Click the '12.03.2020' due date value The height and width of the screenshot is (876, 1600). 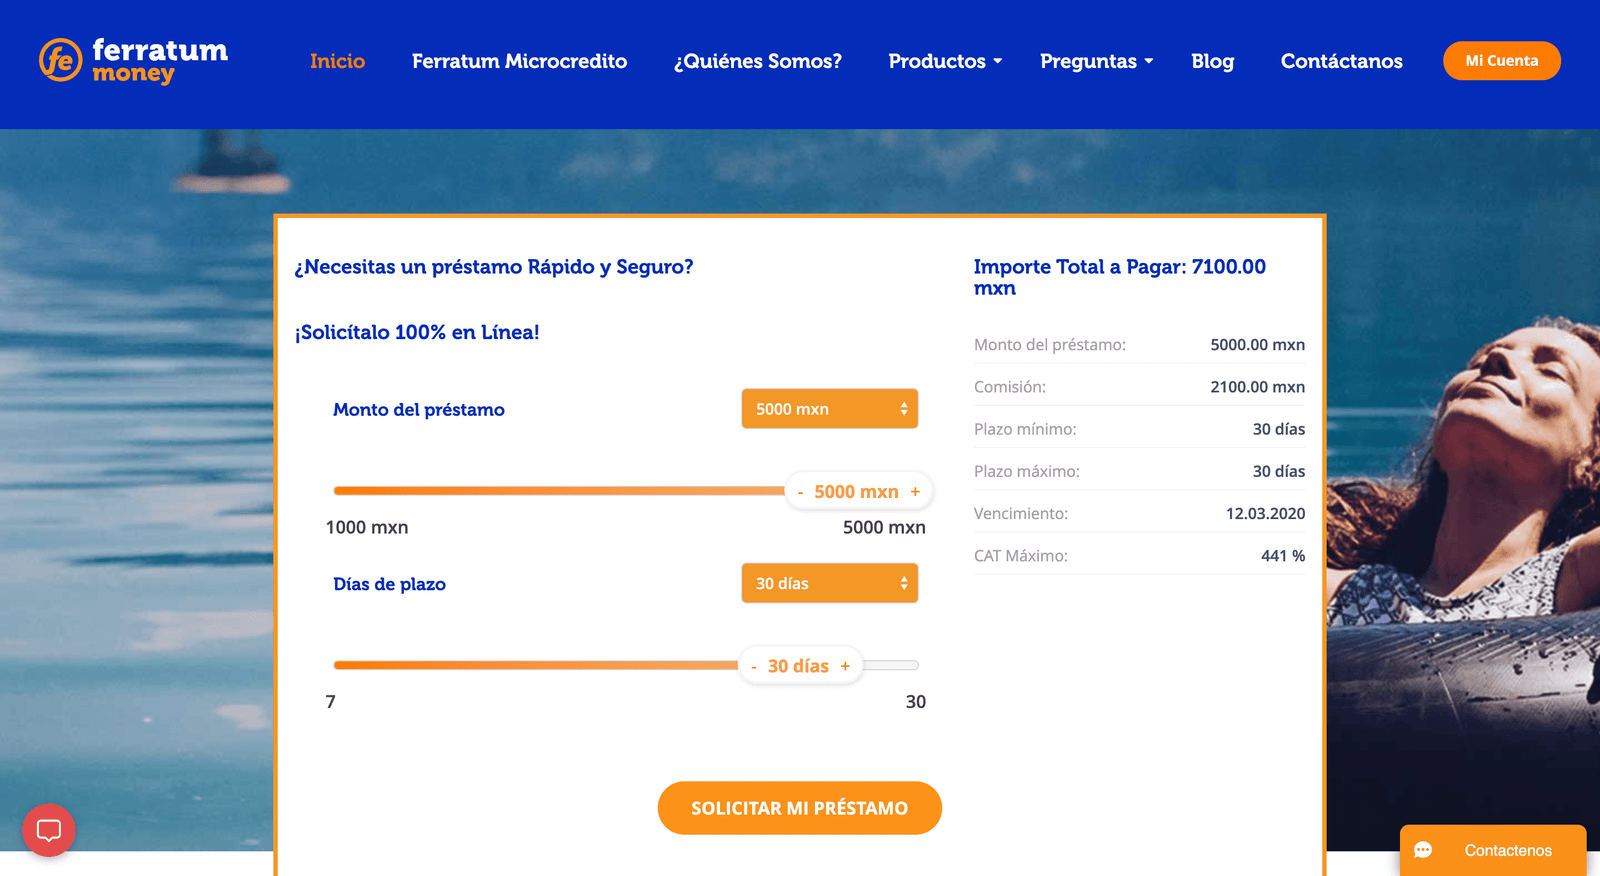[1265, 513]
